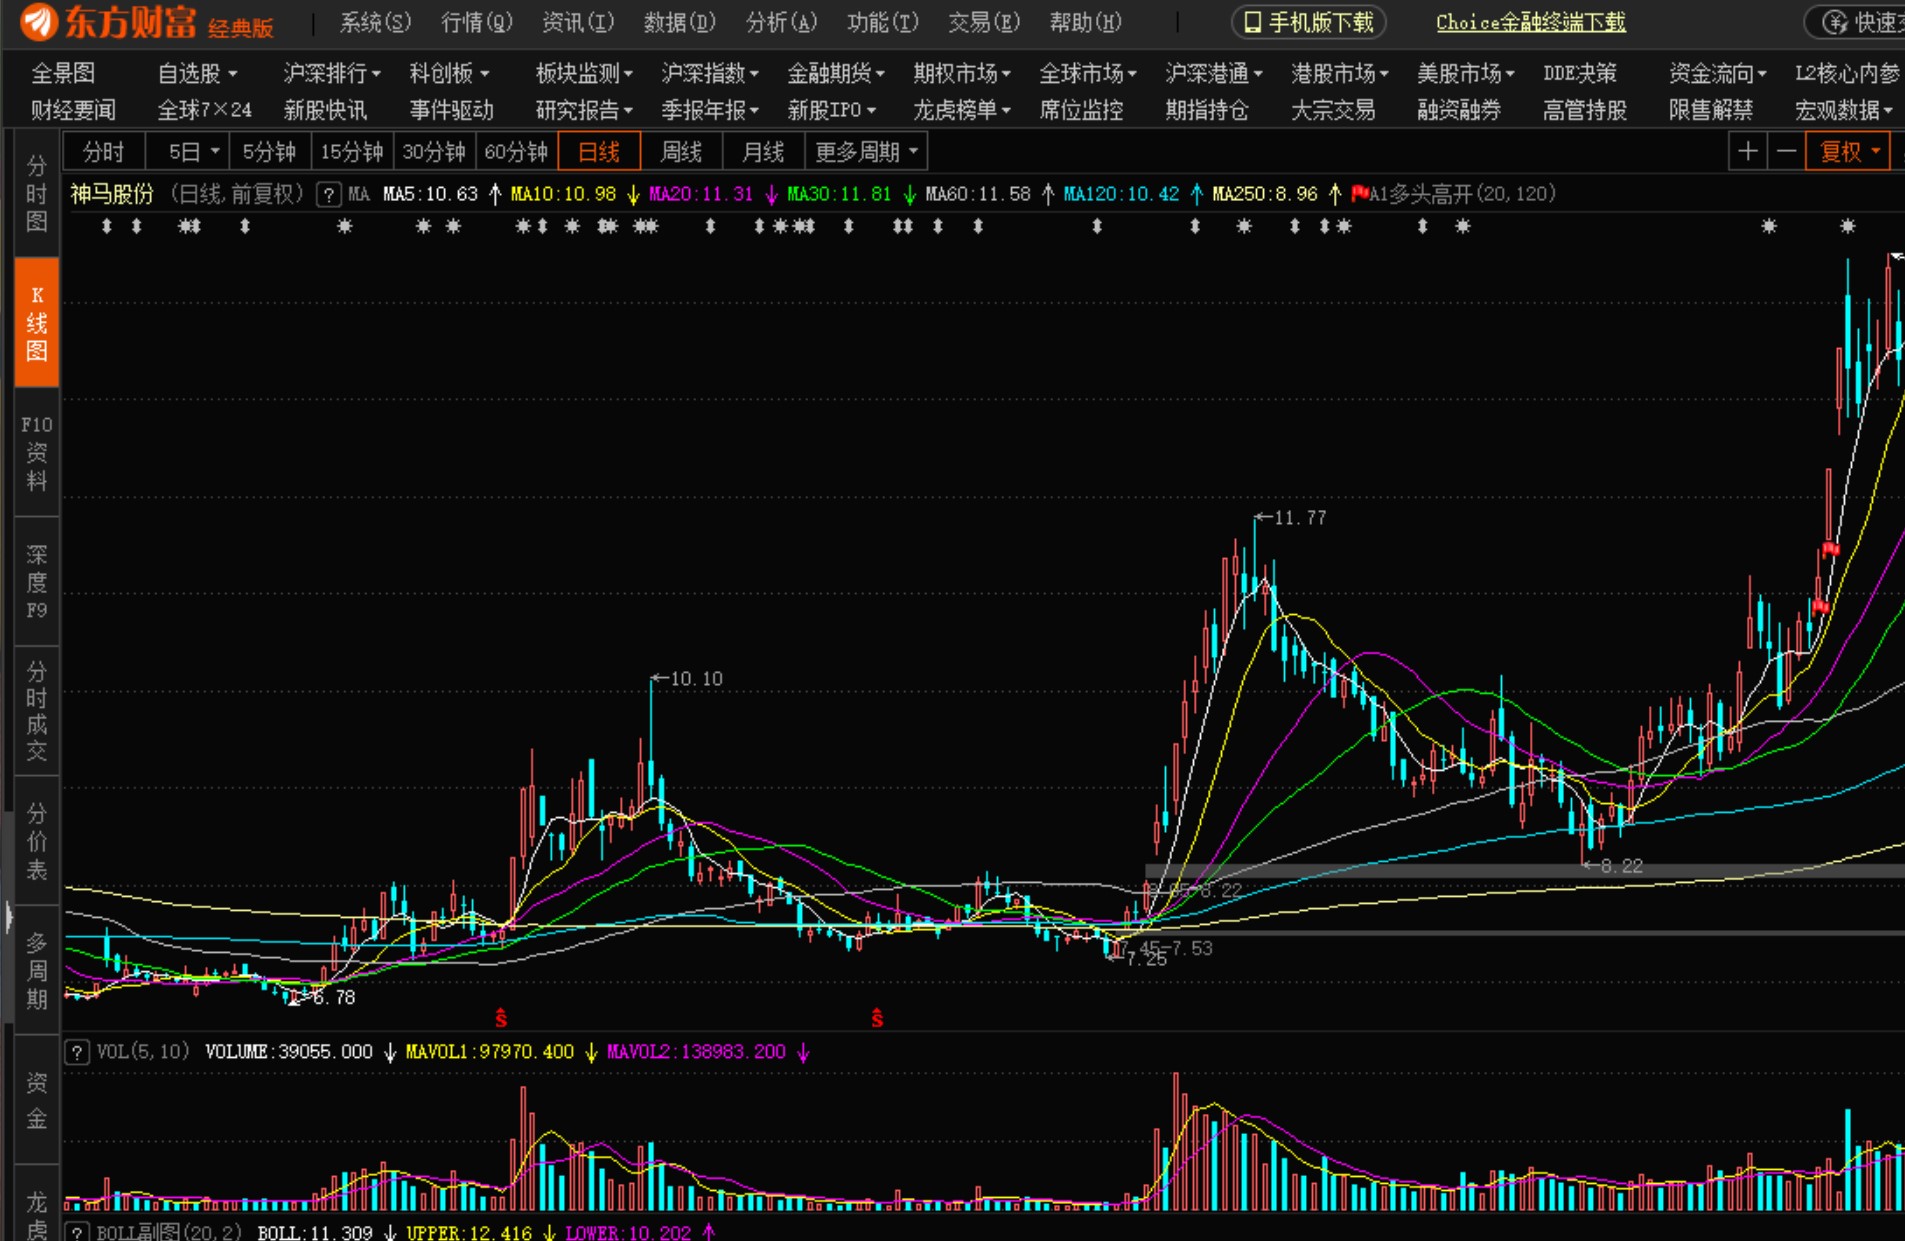Open the Choice金融终端下载 link
The height and width of the screenshot is (1241, 1905).
[x=1530, y=22]
